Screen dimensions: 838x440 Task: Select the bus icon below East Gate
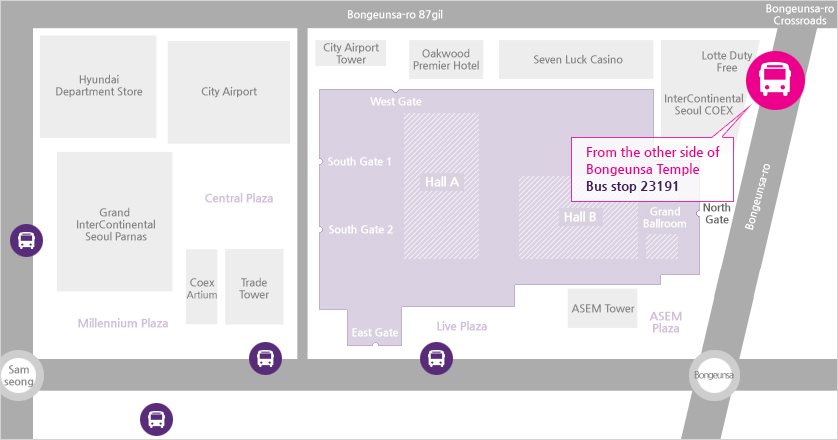pos(436,358)
